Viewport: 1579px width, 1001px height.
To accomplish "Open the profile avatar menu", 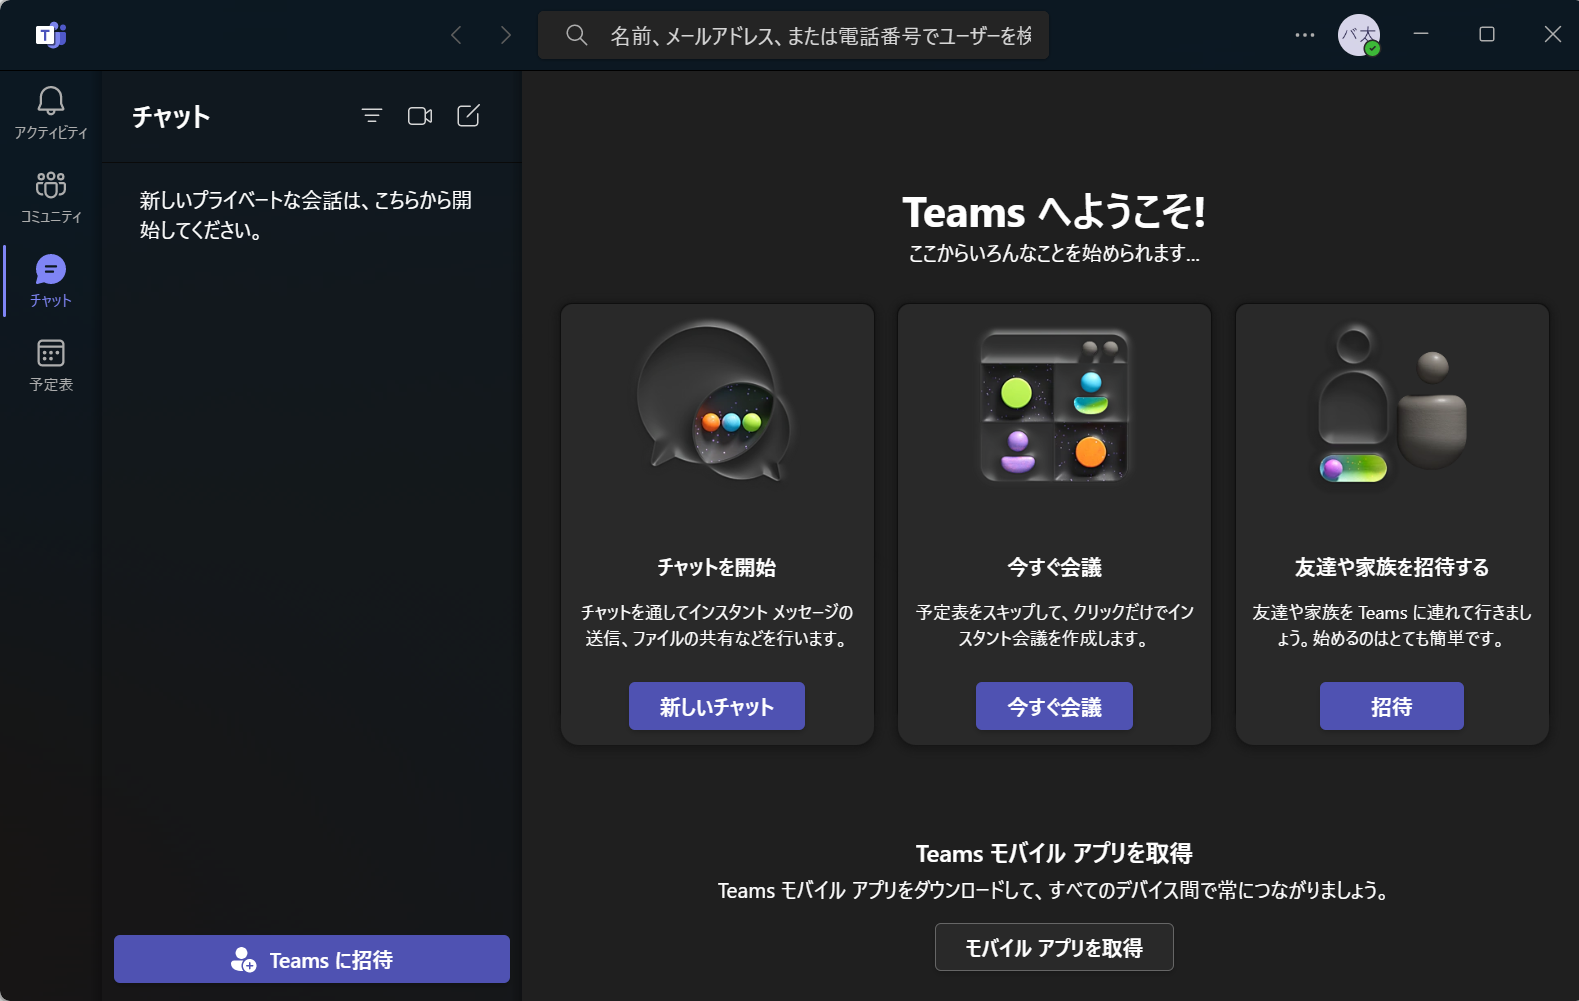I will click(1359, 35).
